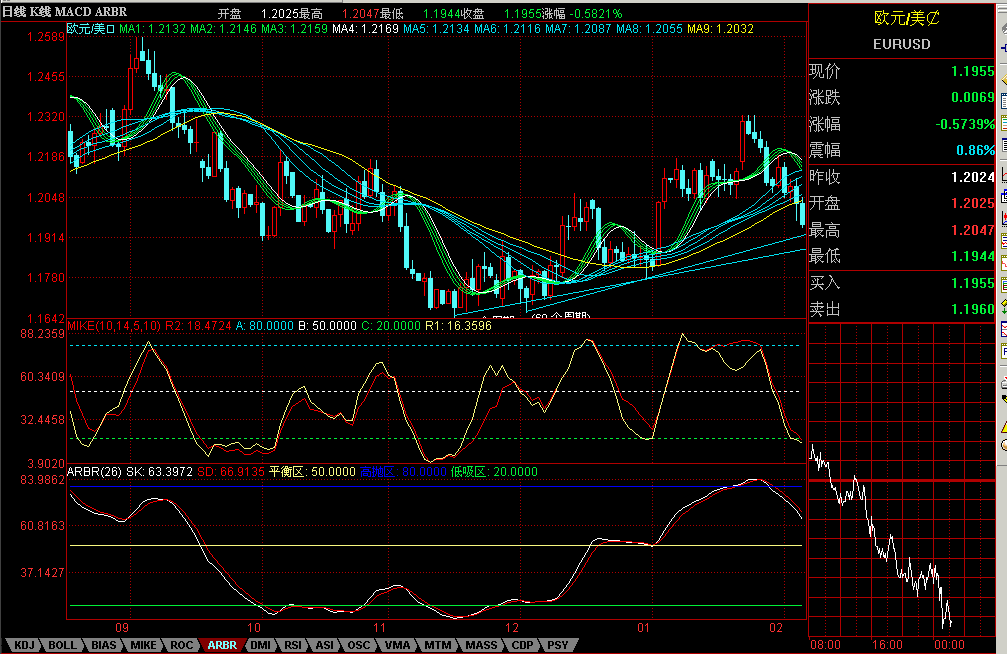Click the 日线 label in title bar
1007x654 pixels.
pos(14,12)
